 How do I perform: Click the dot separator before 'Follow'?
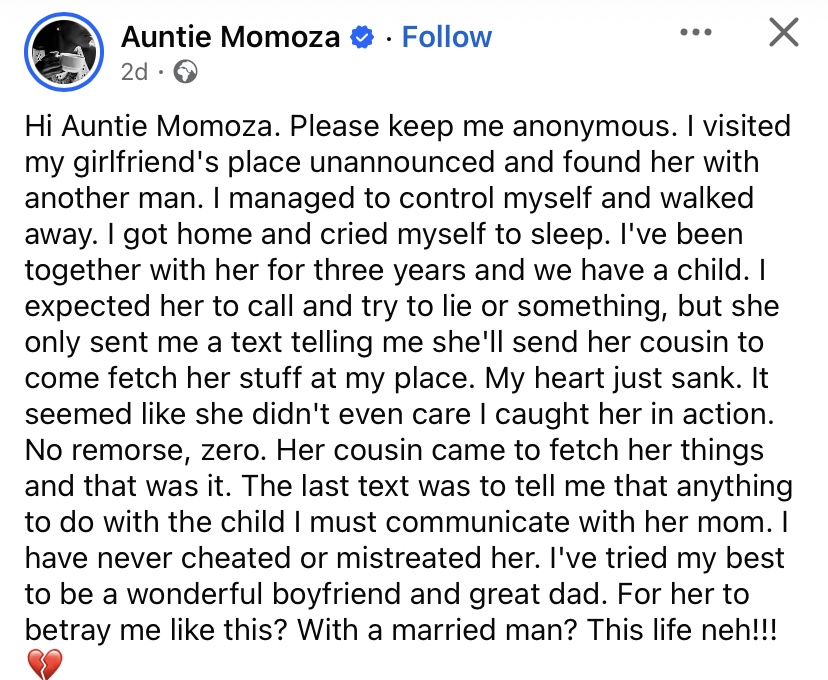point(389,36)
